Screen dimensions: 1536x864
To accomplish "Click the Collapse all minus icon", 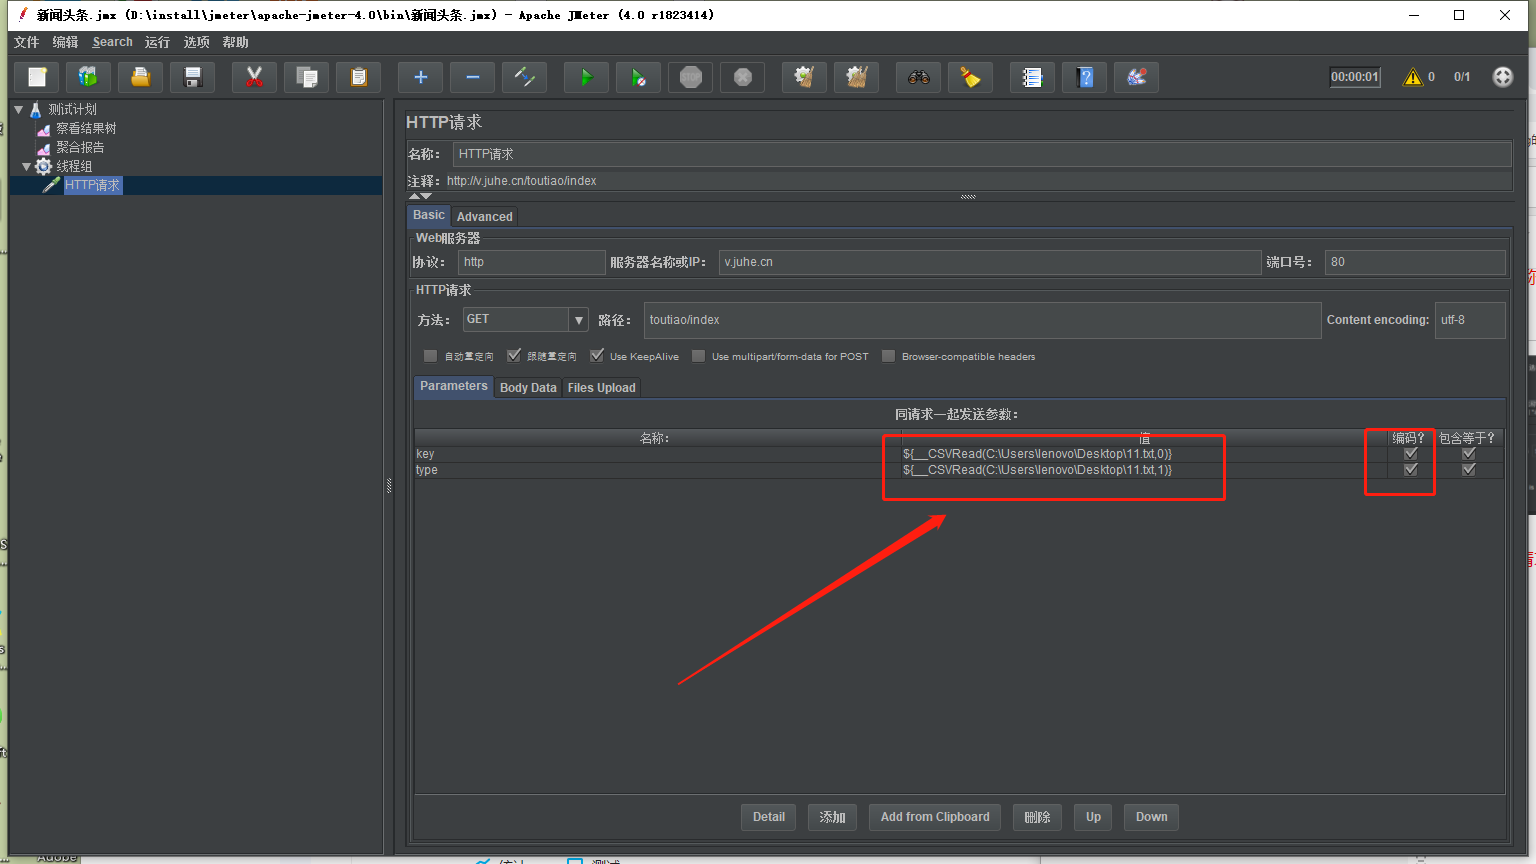I will click(472, 77).
